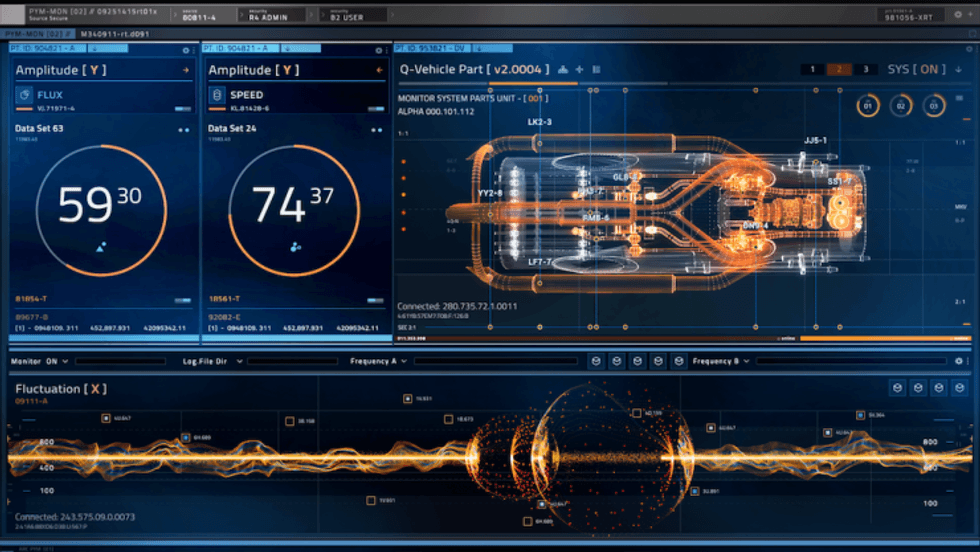Click into Log.File Dir text field
980x552 pixels.
(292, 361)
